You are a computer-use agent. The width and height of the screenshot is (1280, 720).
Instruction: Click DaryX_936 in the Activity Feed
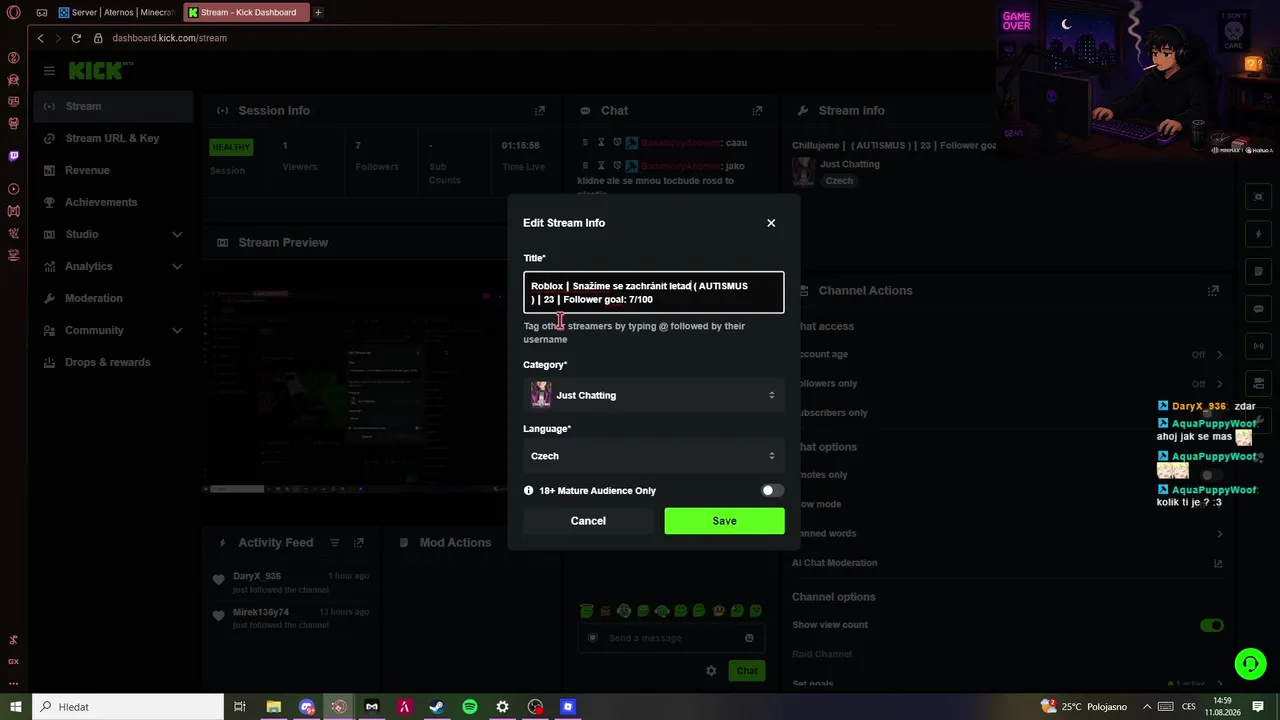(257, 576)
